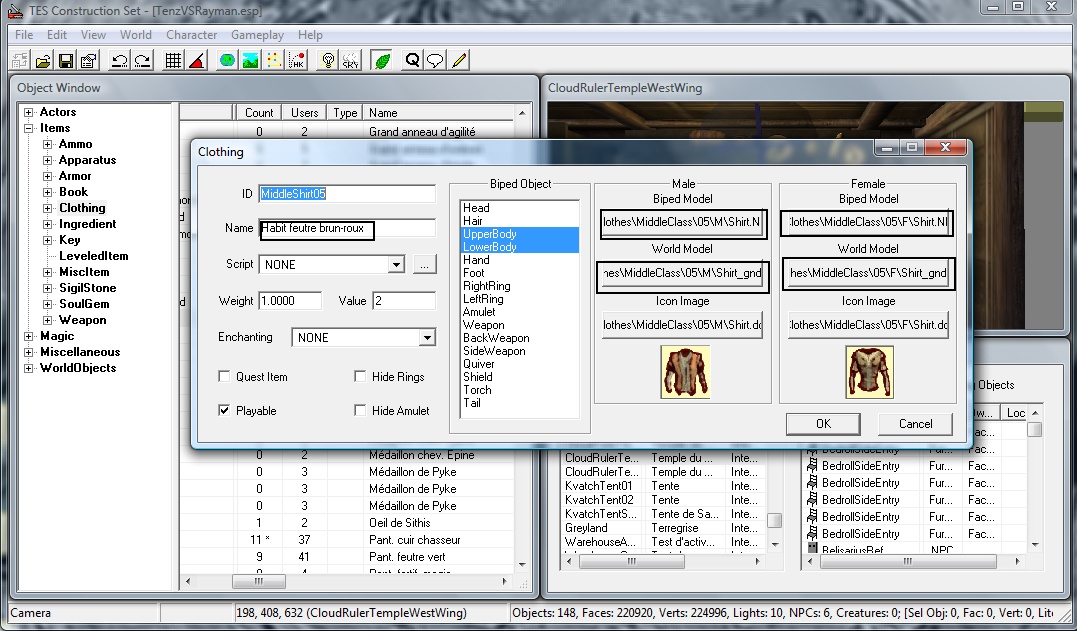
Task: Expand the Magic tree node
Action: click(29, 336)
